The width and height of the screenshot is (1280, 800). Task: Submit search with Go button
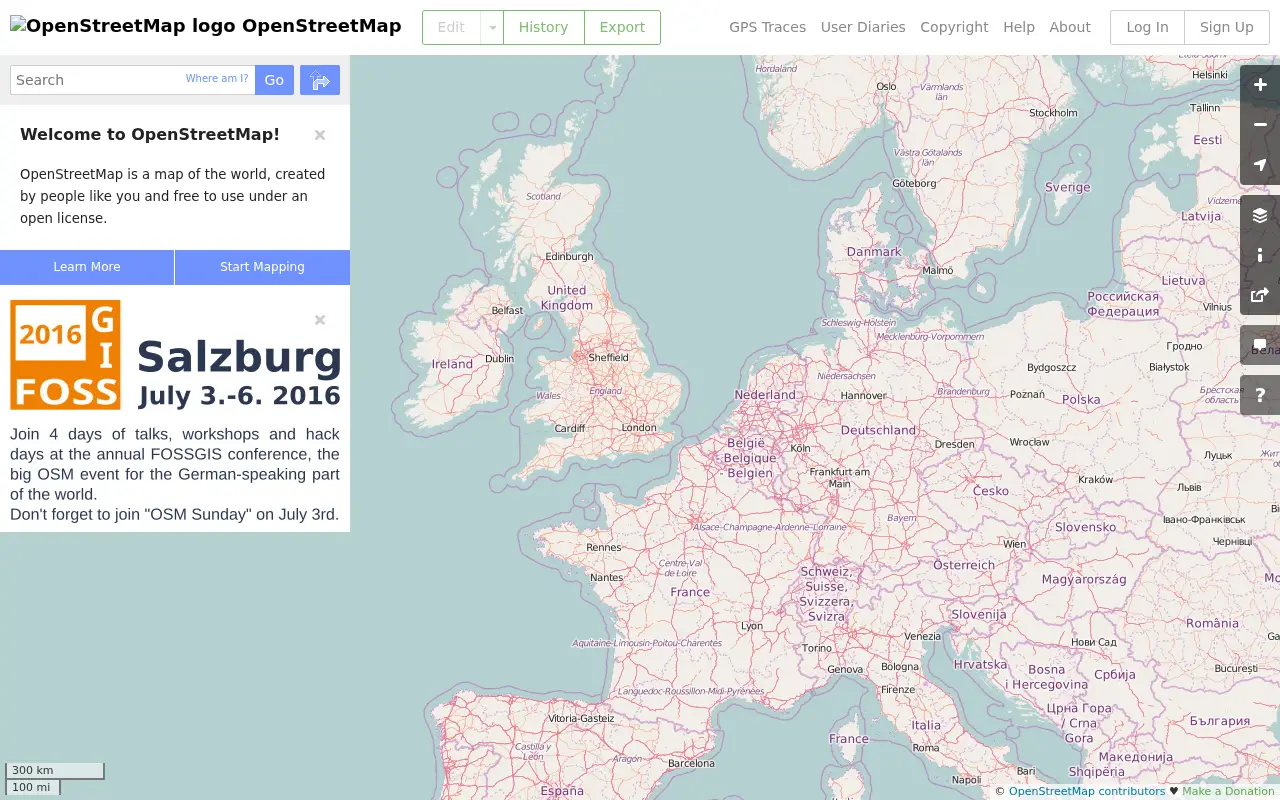point(274,80)
